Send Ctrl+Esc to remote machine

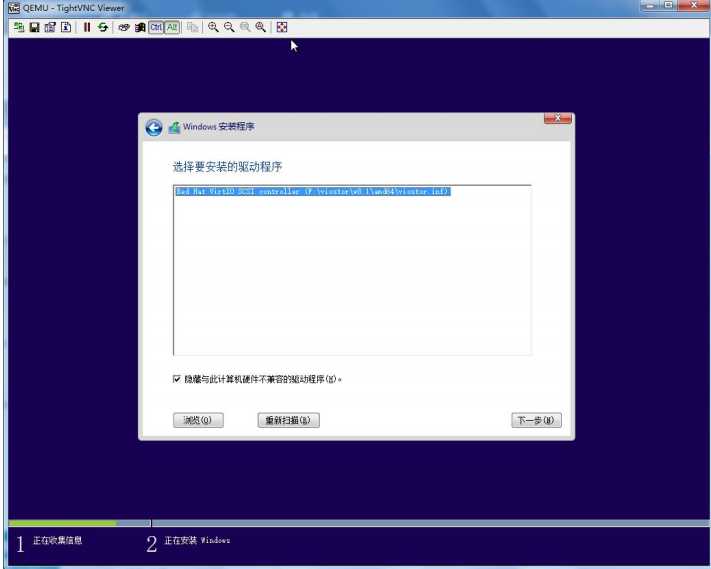point(140,27)
